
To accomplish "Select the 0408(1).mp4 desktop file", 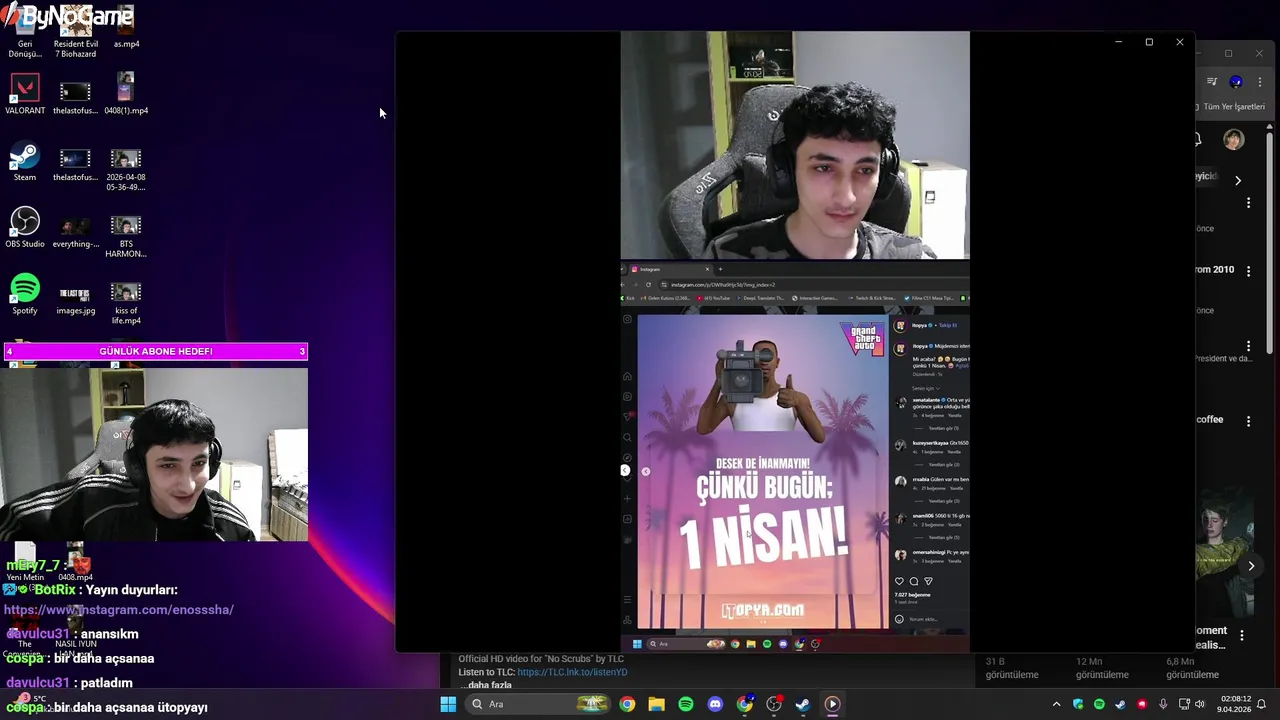I will coord(126,94).
